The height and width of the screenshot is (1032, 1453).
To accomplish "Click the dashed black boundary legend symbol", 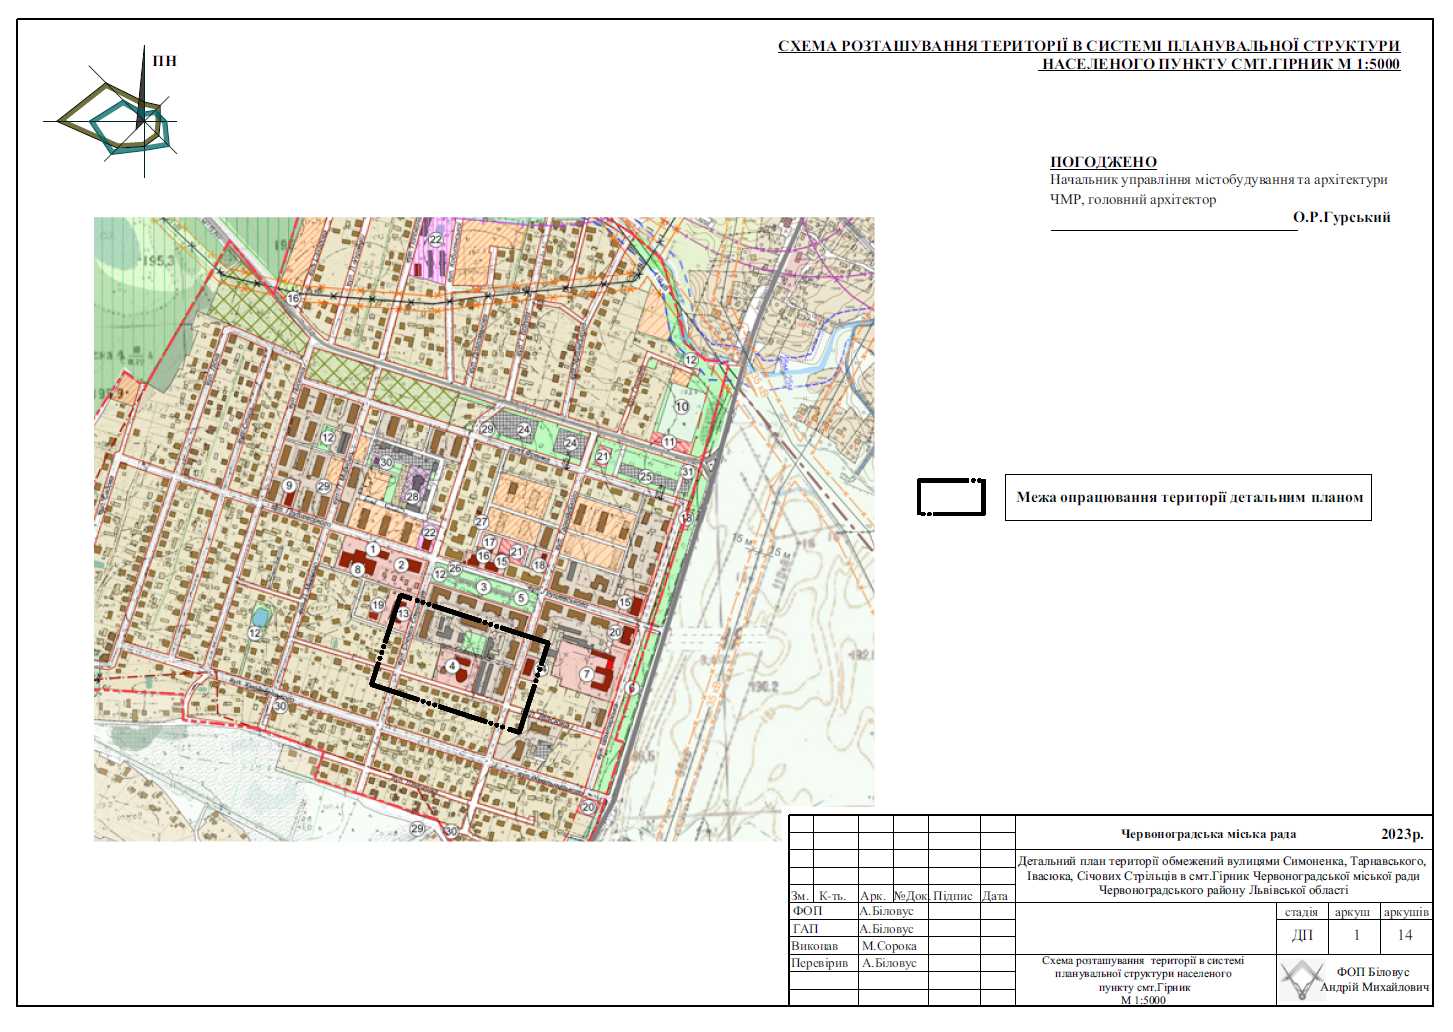I will click(x=951, y=497).
